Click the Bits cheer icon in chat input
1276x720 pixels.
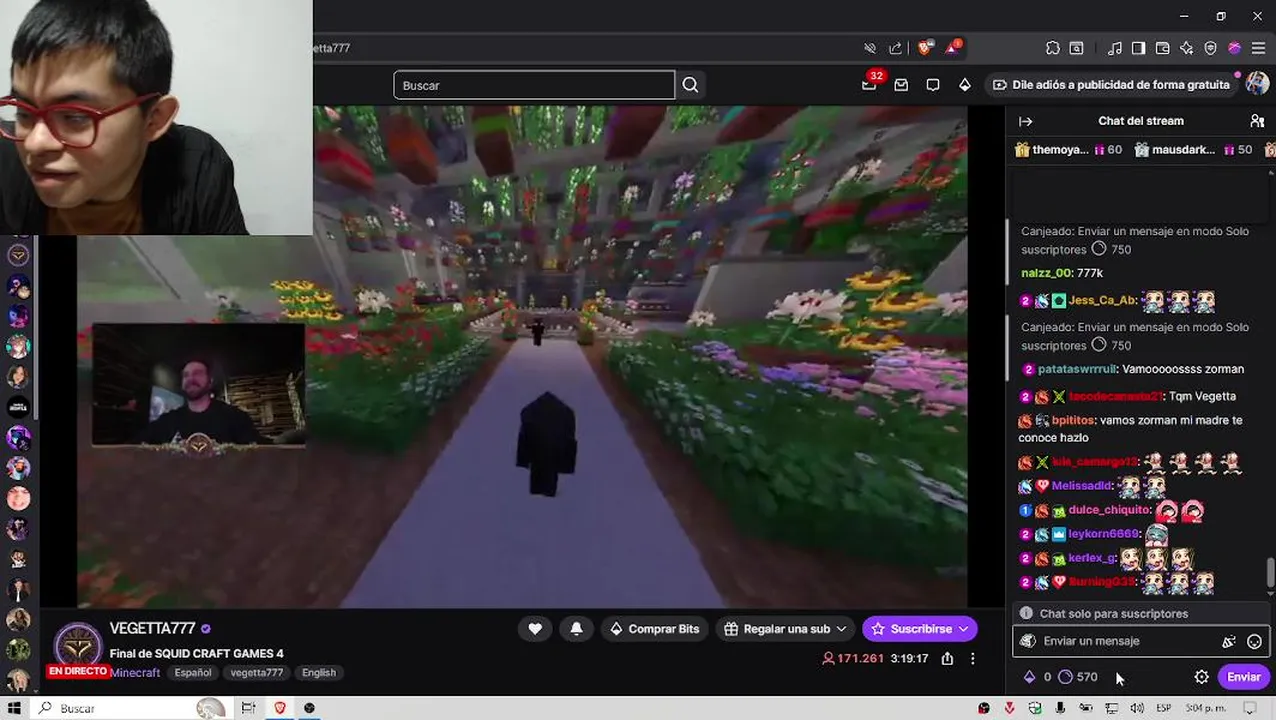pyautogui.click(x=1229, y=642)
